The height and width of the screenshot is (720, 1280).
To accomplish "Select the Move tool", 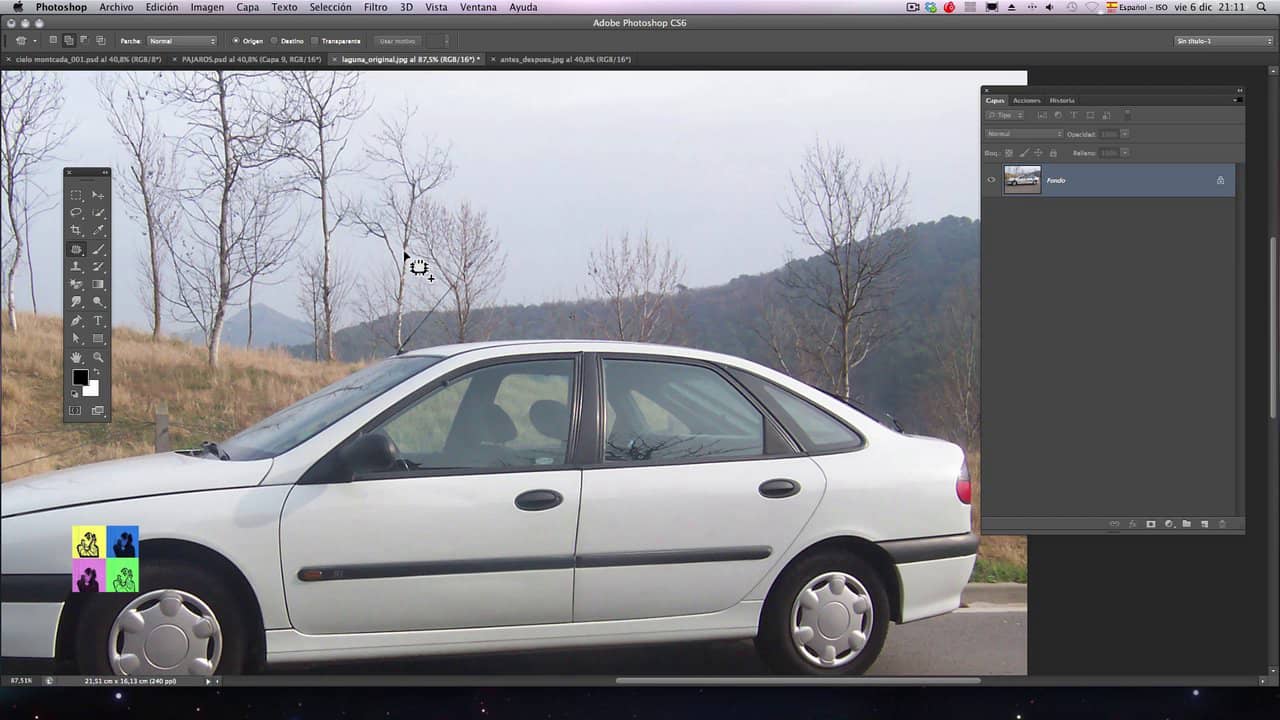I will pyautogui.click(x=98, y=195).
